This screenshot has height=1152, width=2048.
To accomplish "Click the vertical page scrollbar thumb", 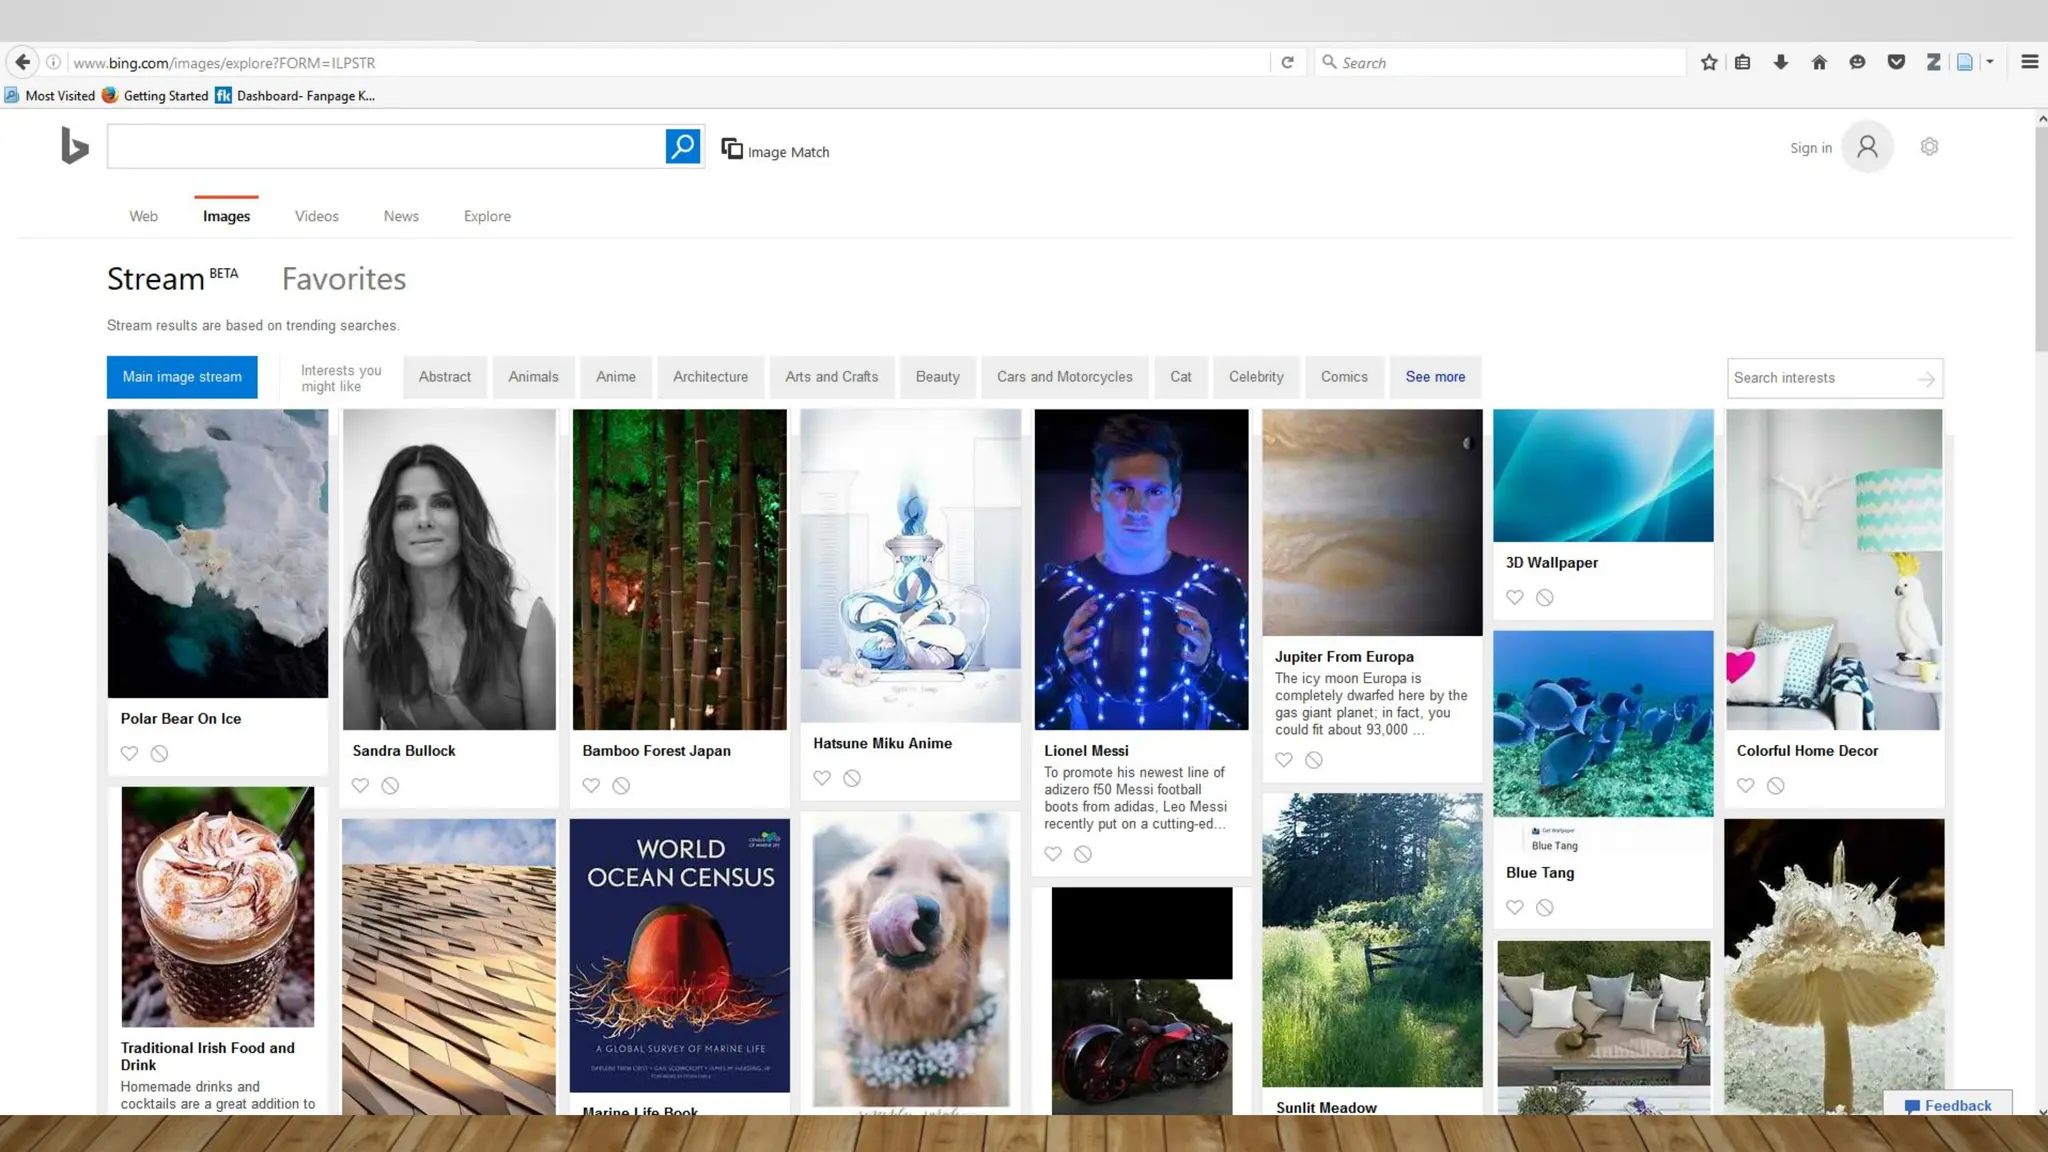I will coord(2040,240).
